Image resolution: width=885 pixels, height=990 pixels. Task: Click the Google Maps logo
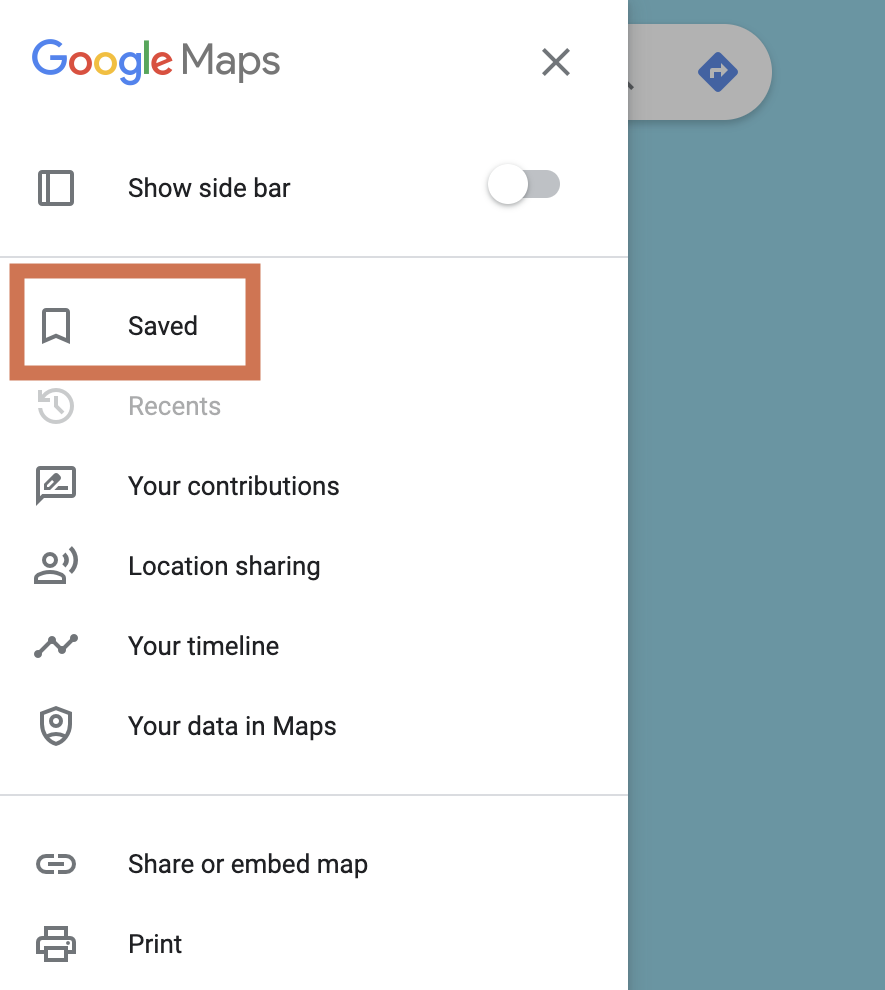point(156,61)
